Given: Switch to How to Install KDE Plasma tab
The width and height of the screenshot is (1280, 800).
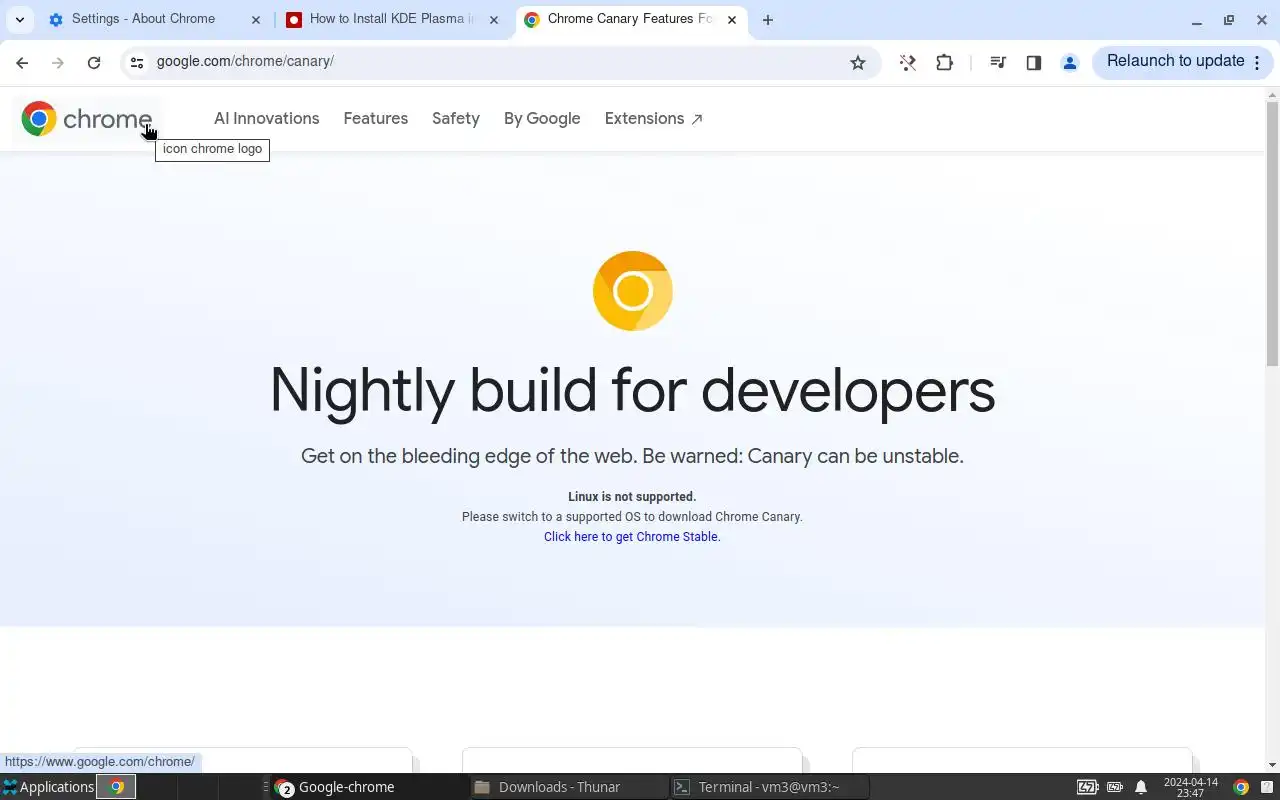Looking at the screenshot, I should (391, 19).
